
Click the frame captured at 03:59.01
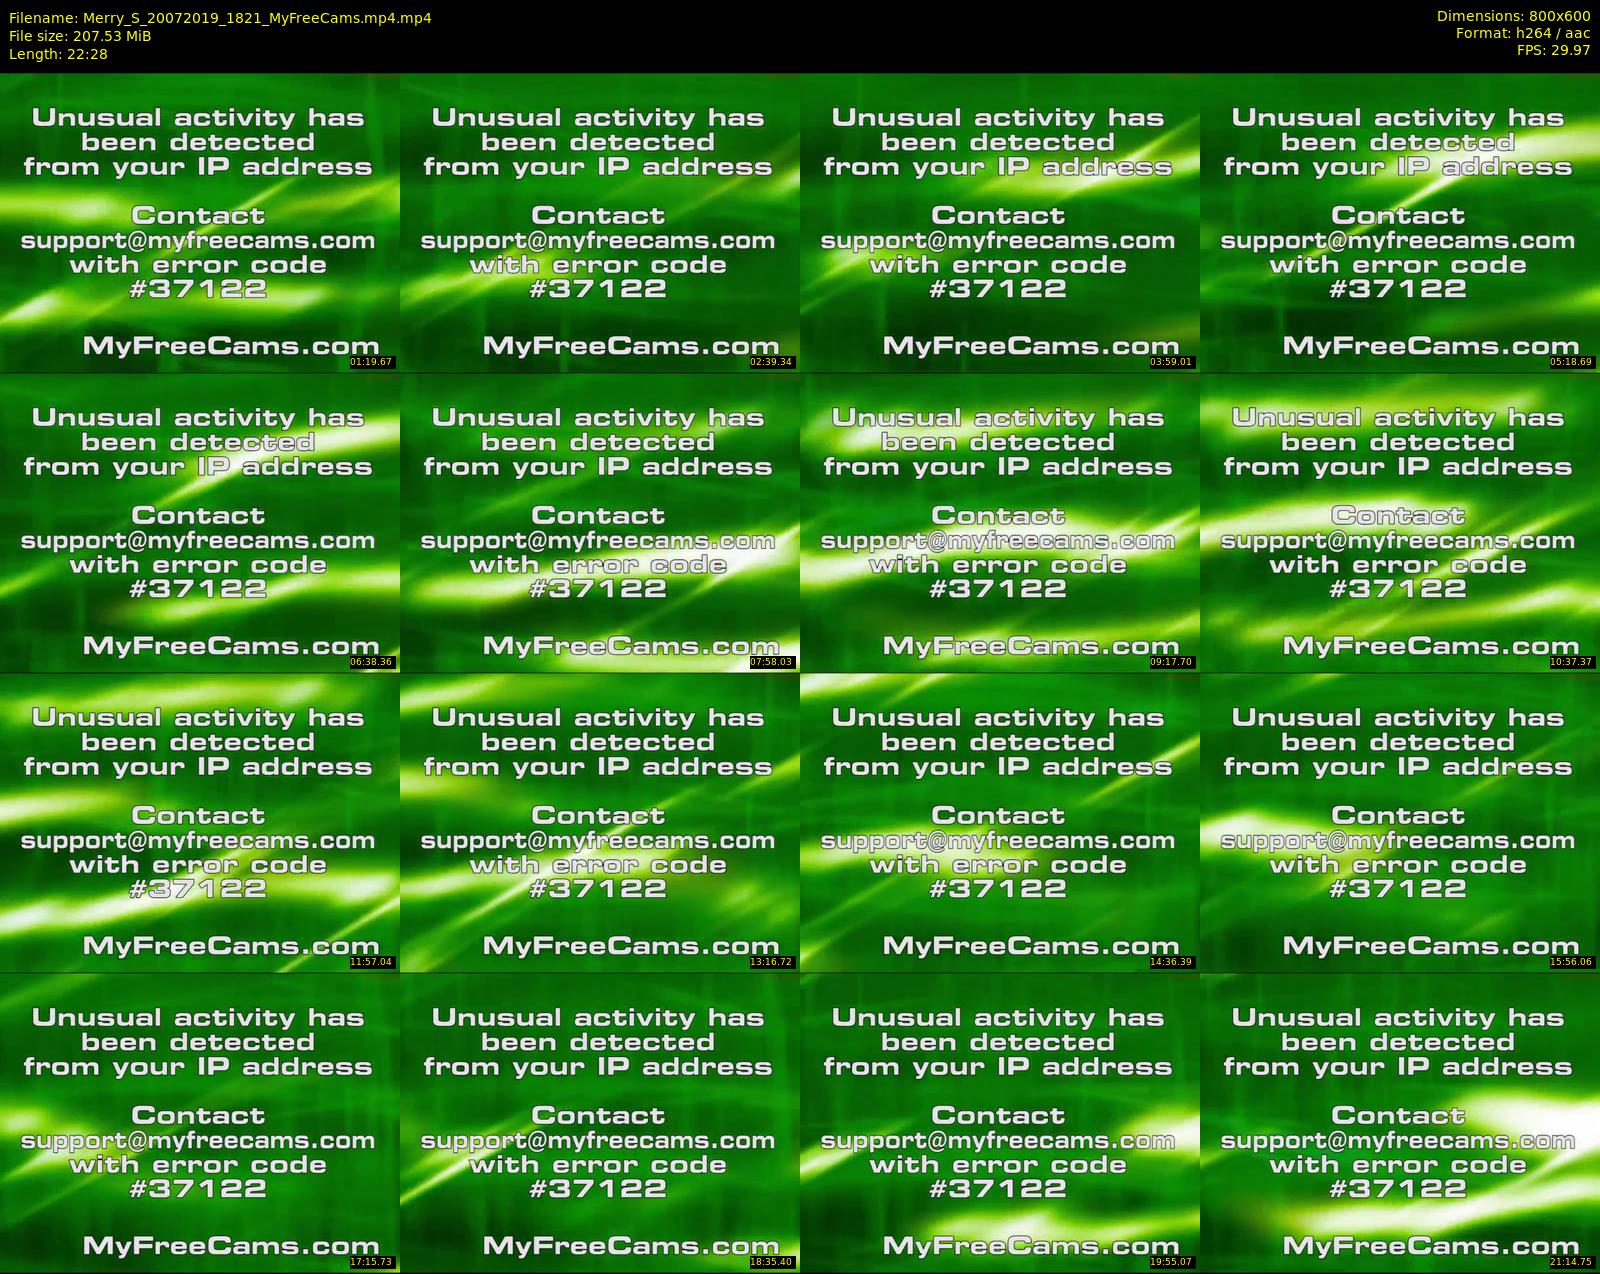tap(1000, 223)
